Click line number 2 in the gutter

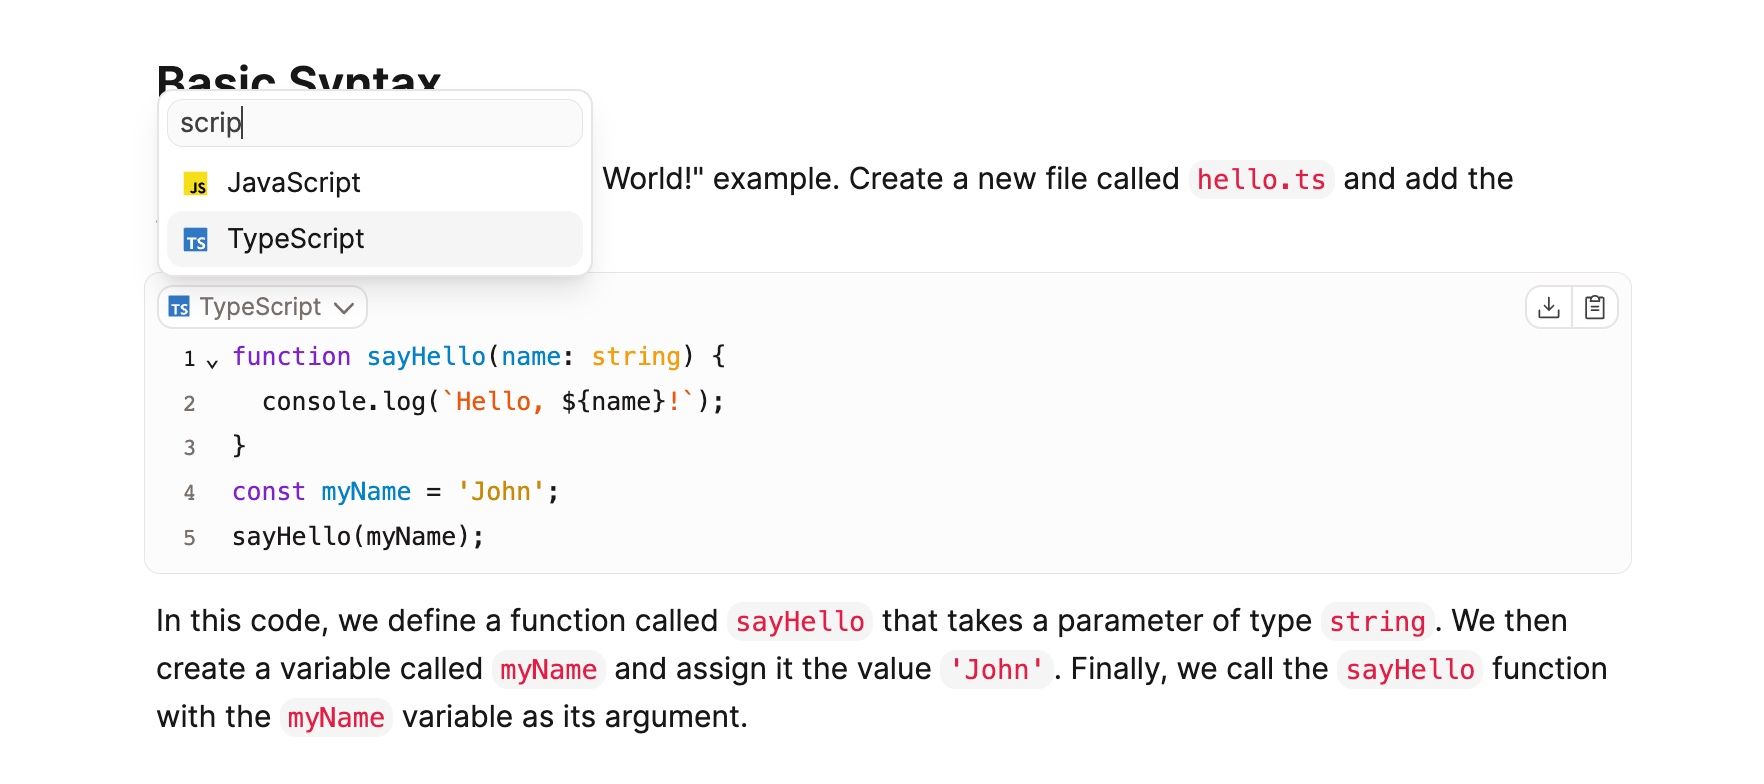[189, 403]
